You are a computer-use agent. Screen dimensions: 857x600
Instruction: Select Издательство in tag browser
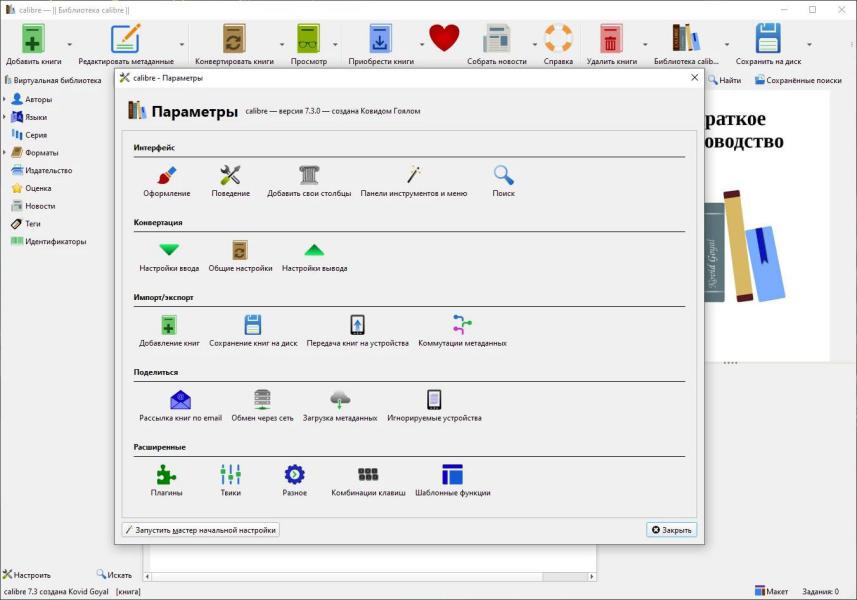tap(42, 170)
